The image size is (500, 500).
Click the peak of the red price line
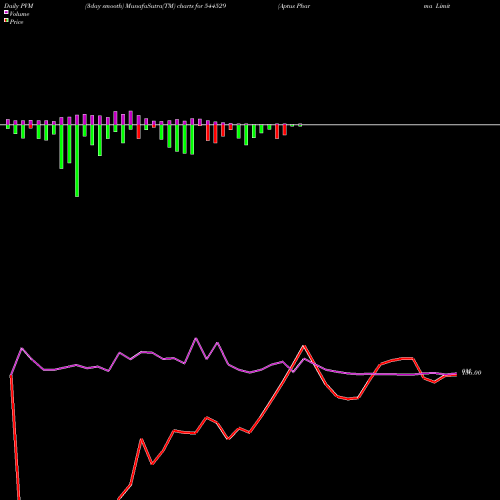pos(304,346)
